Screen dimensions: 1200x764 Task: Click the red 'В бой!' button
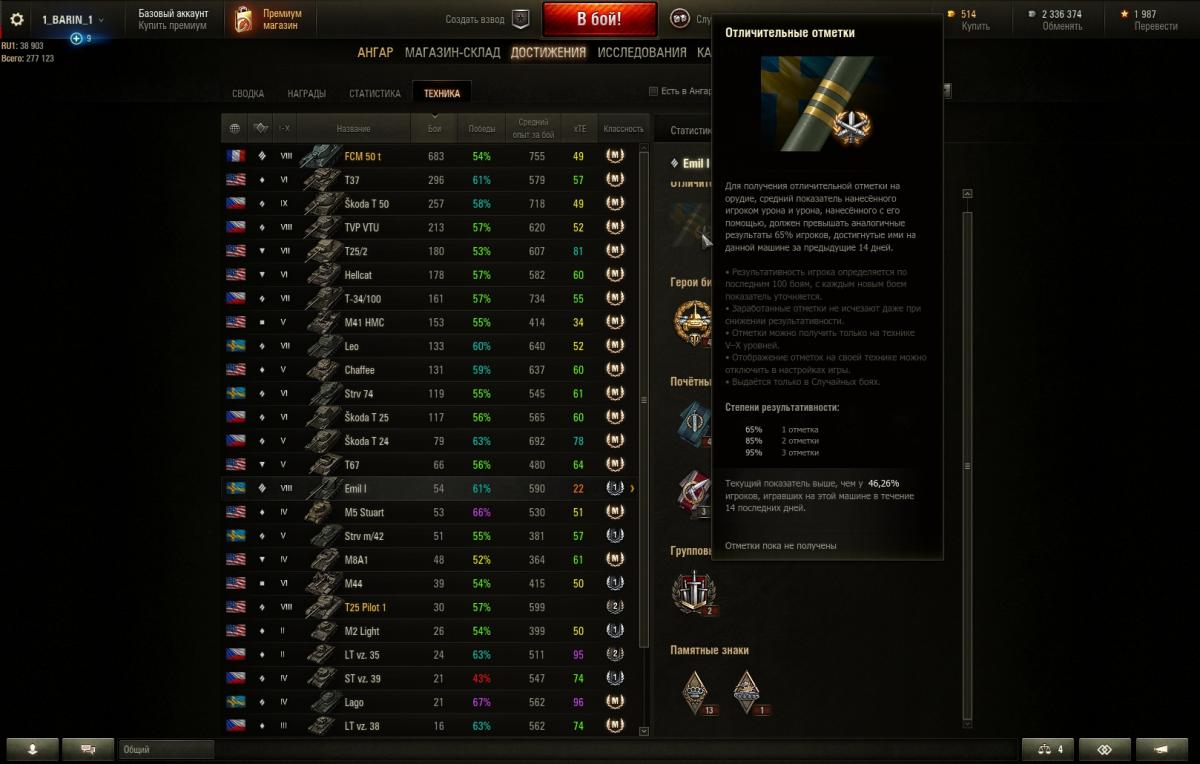click(x=600, y=19)
